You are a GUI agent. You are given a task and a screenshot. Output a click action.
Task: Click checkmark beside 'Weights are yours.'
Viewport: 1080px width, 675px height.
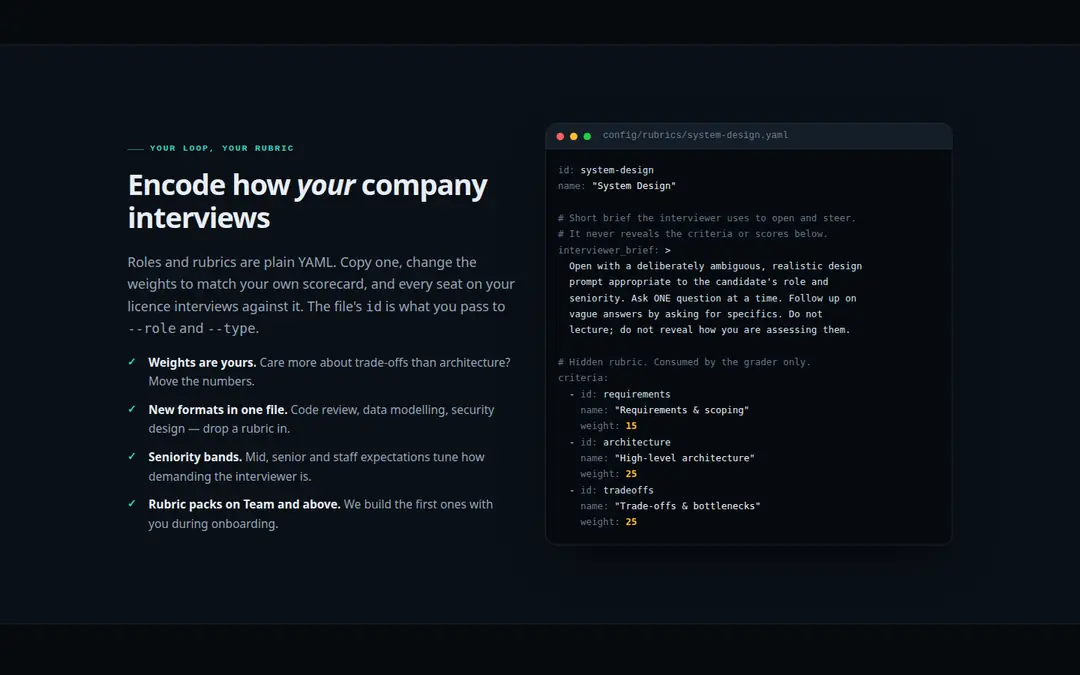132,362
